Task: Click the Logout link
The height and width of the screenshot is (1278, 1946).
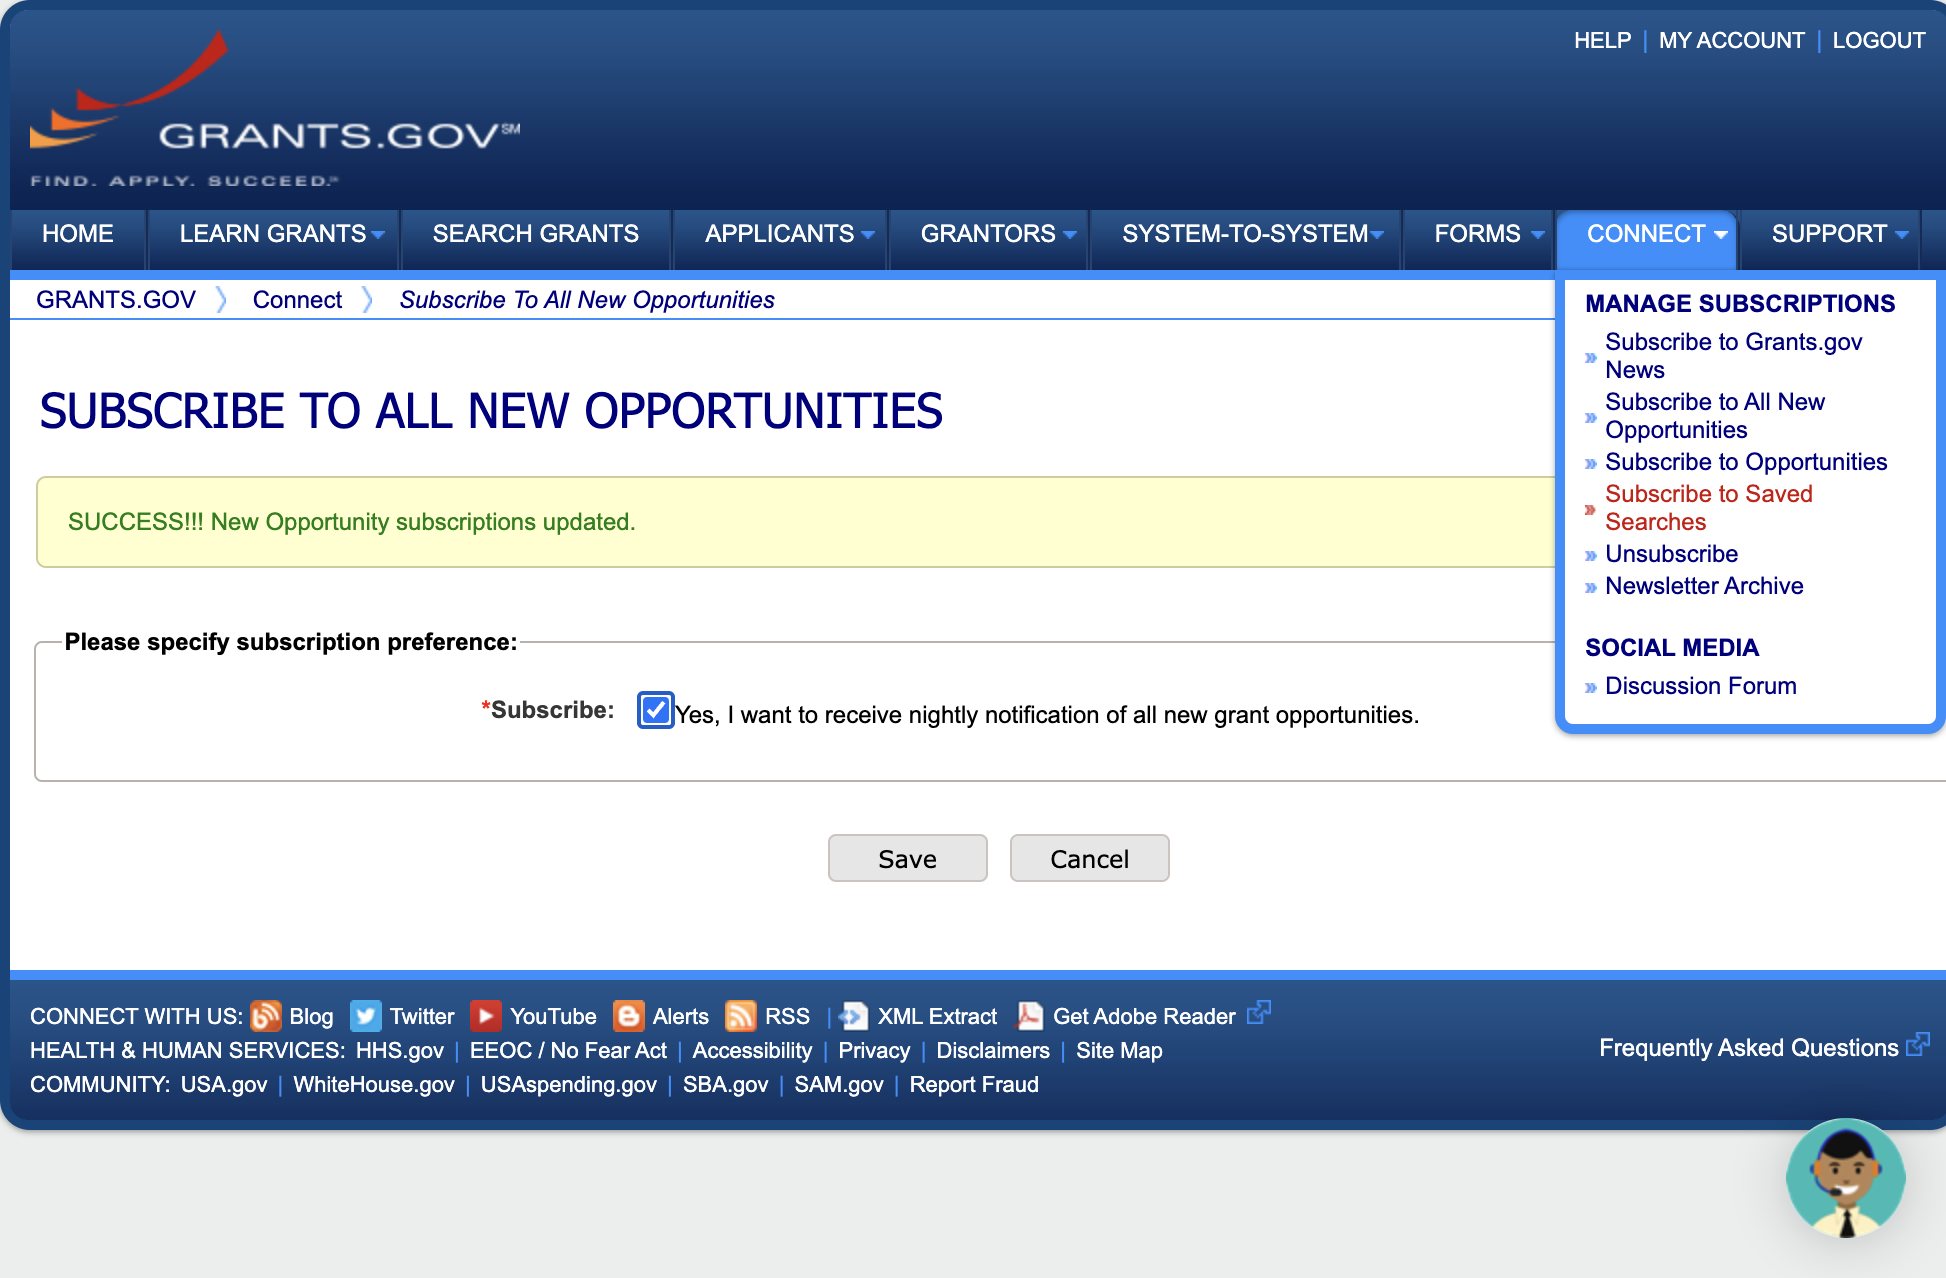Action: click(x=1878, y=41)
